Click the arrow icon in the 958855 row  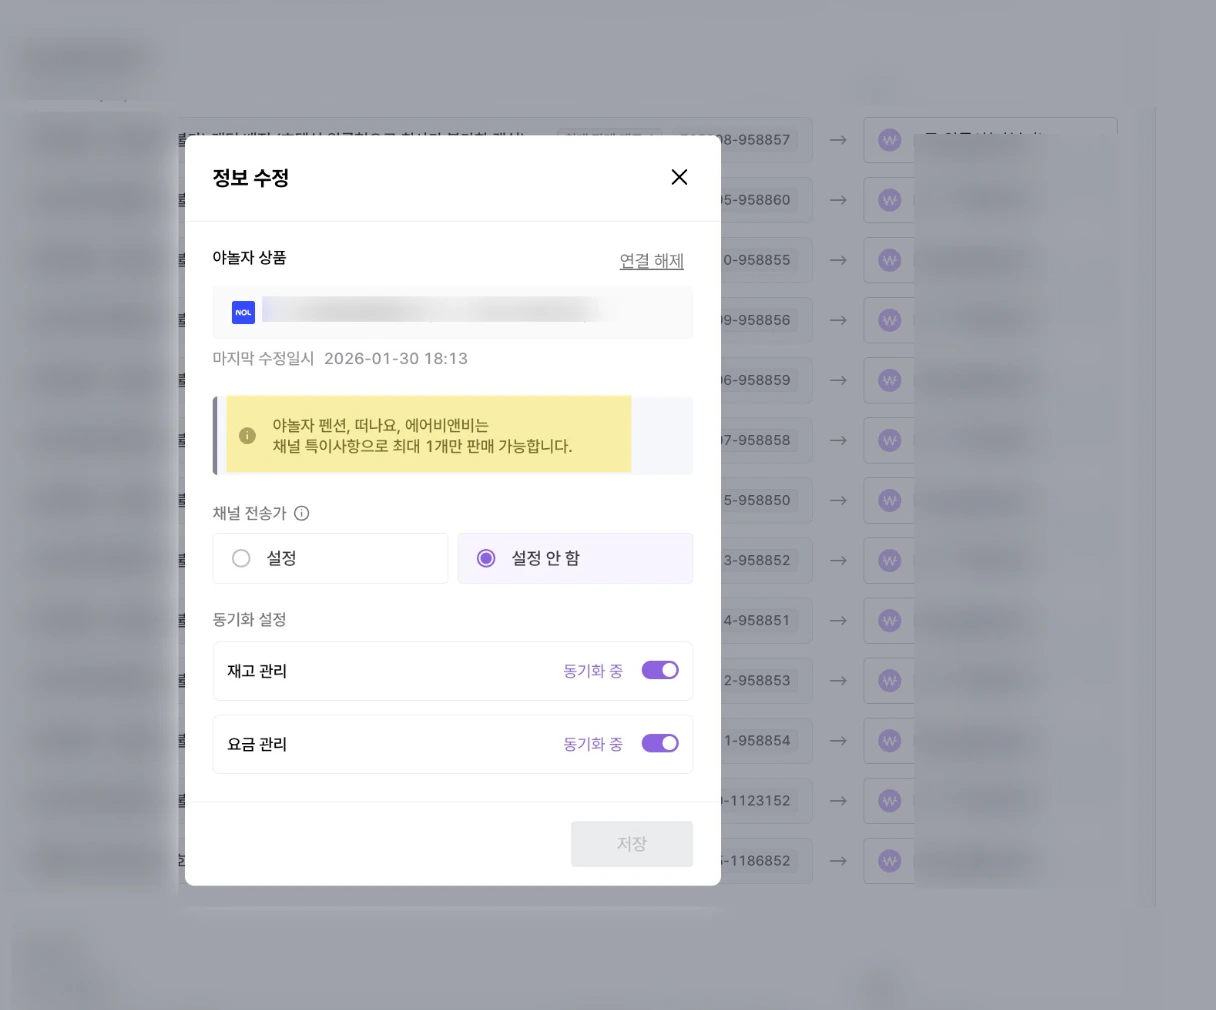(838, 260)
